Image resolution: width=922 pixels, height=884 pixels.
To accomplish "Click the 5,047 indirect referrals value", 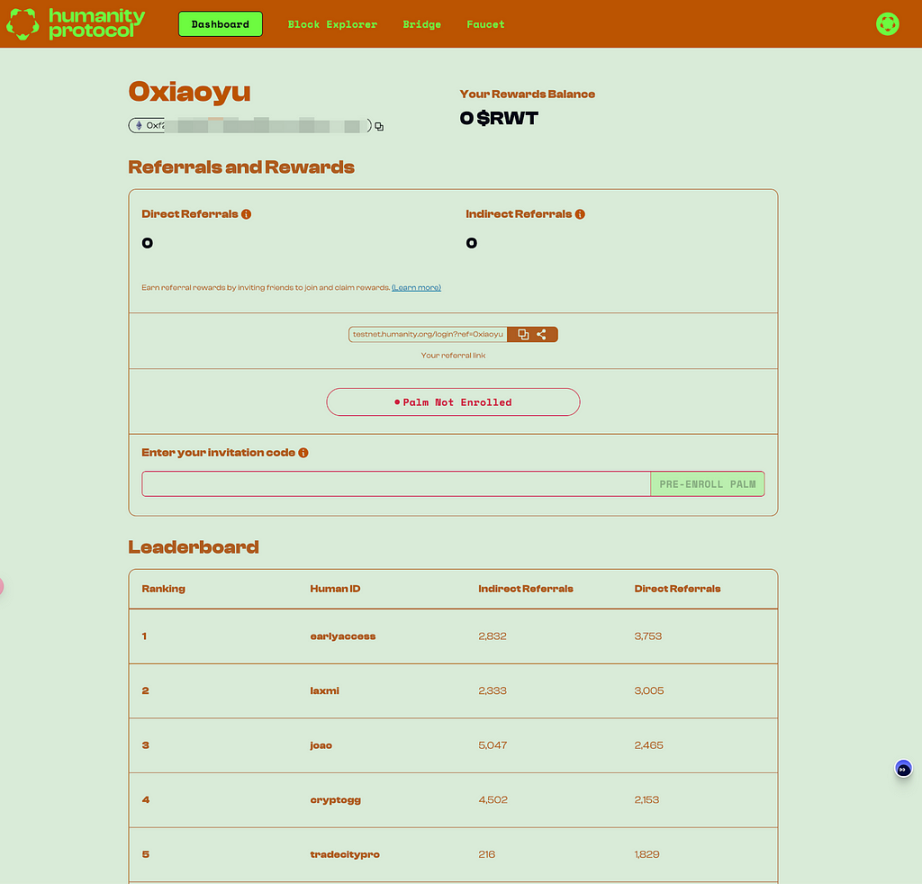I will coord(493,745).
